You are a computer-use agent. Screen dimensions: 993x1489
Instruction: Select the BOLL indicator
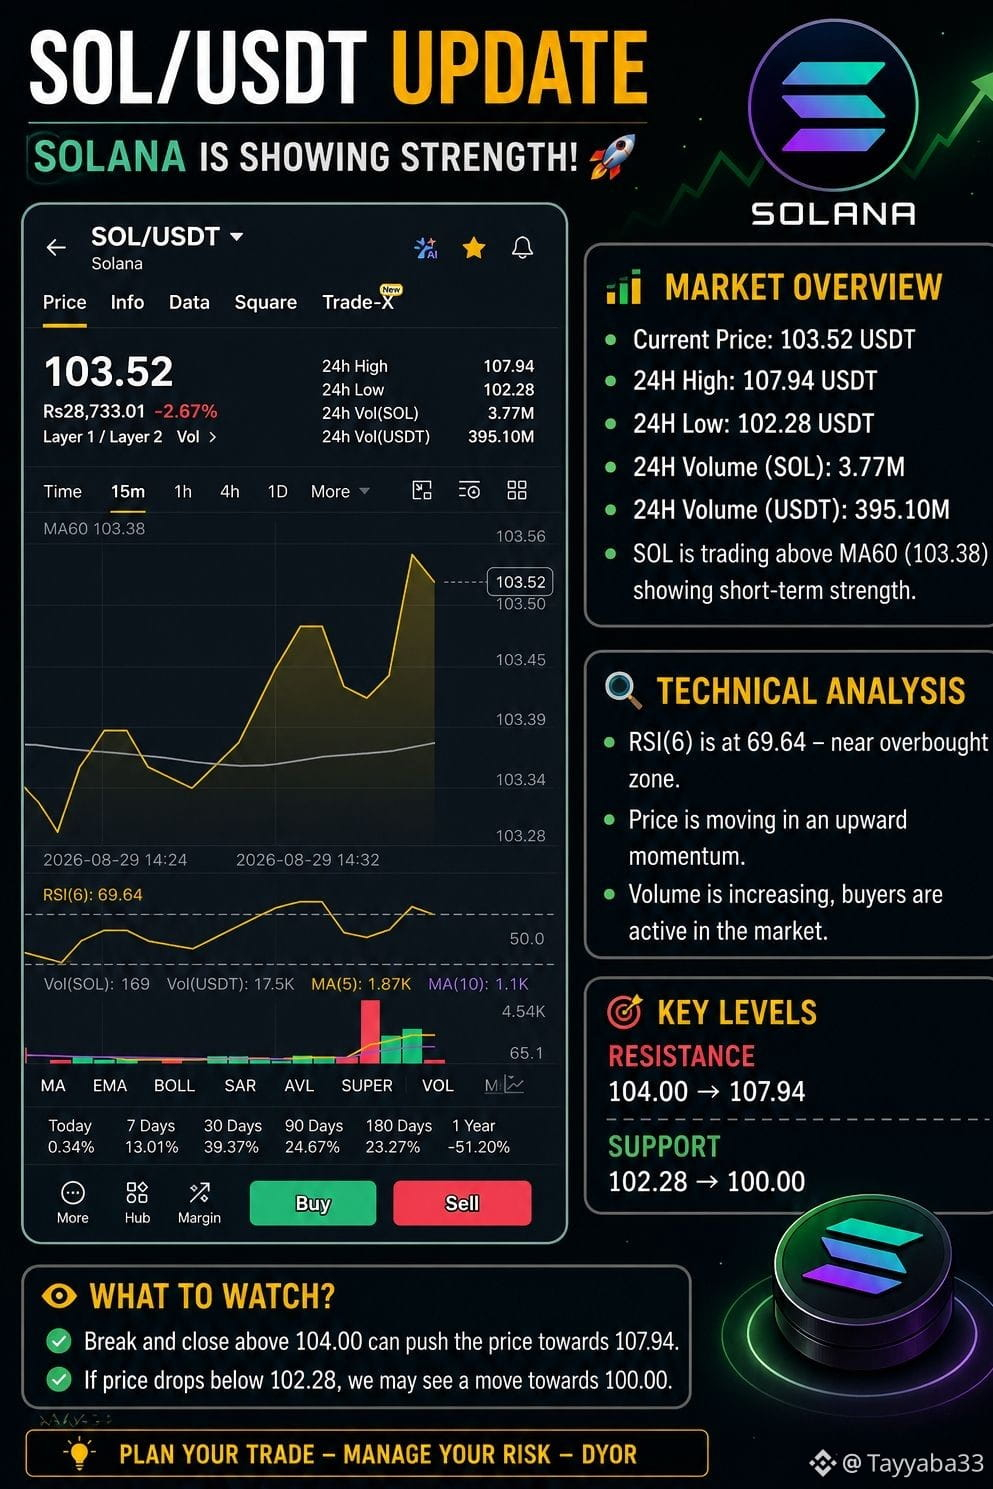pyautogui.click(x=174, y=1085)
